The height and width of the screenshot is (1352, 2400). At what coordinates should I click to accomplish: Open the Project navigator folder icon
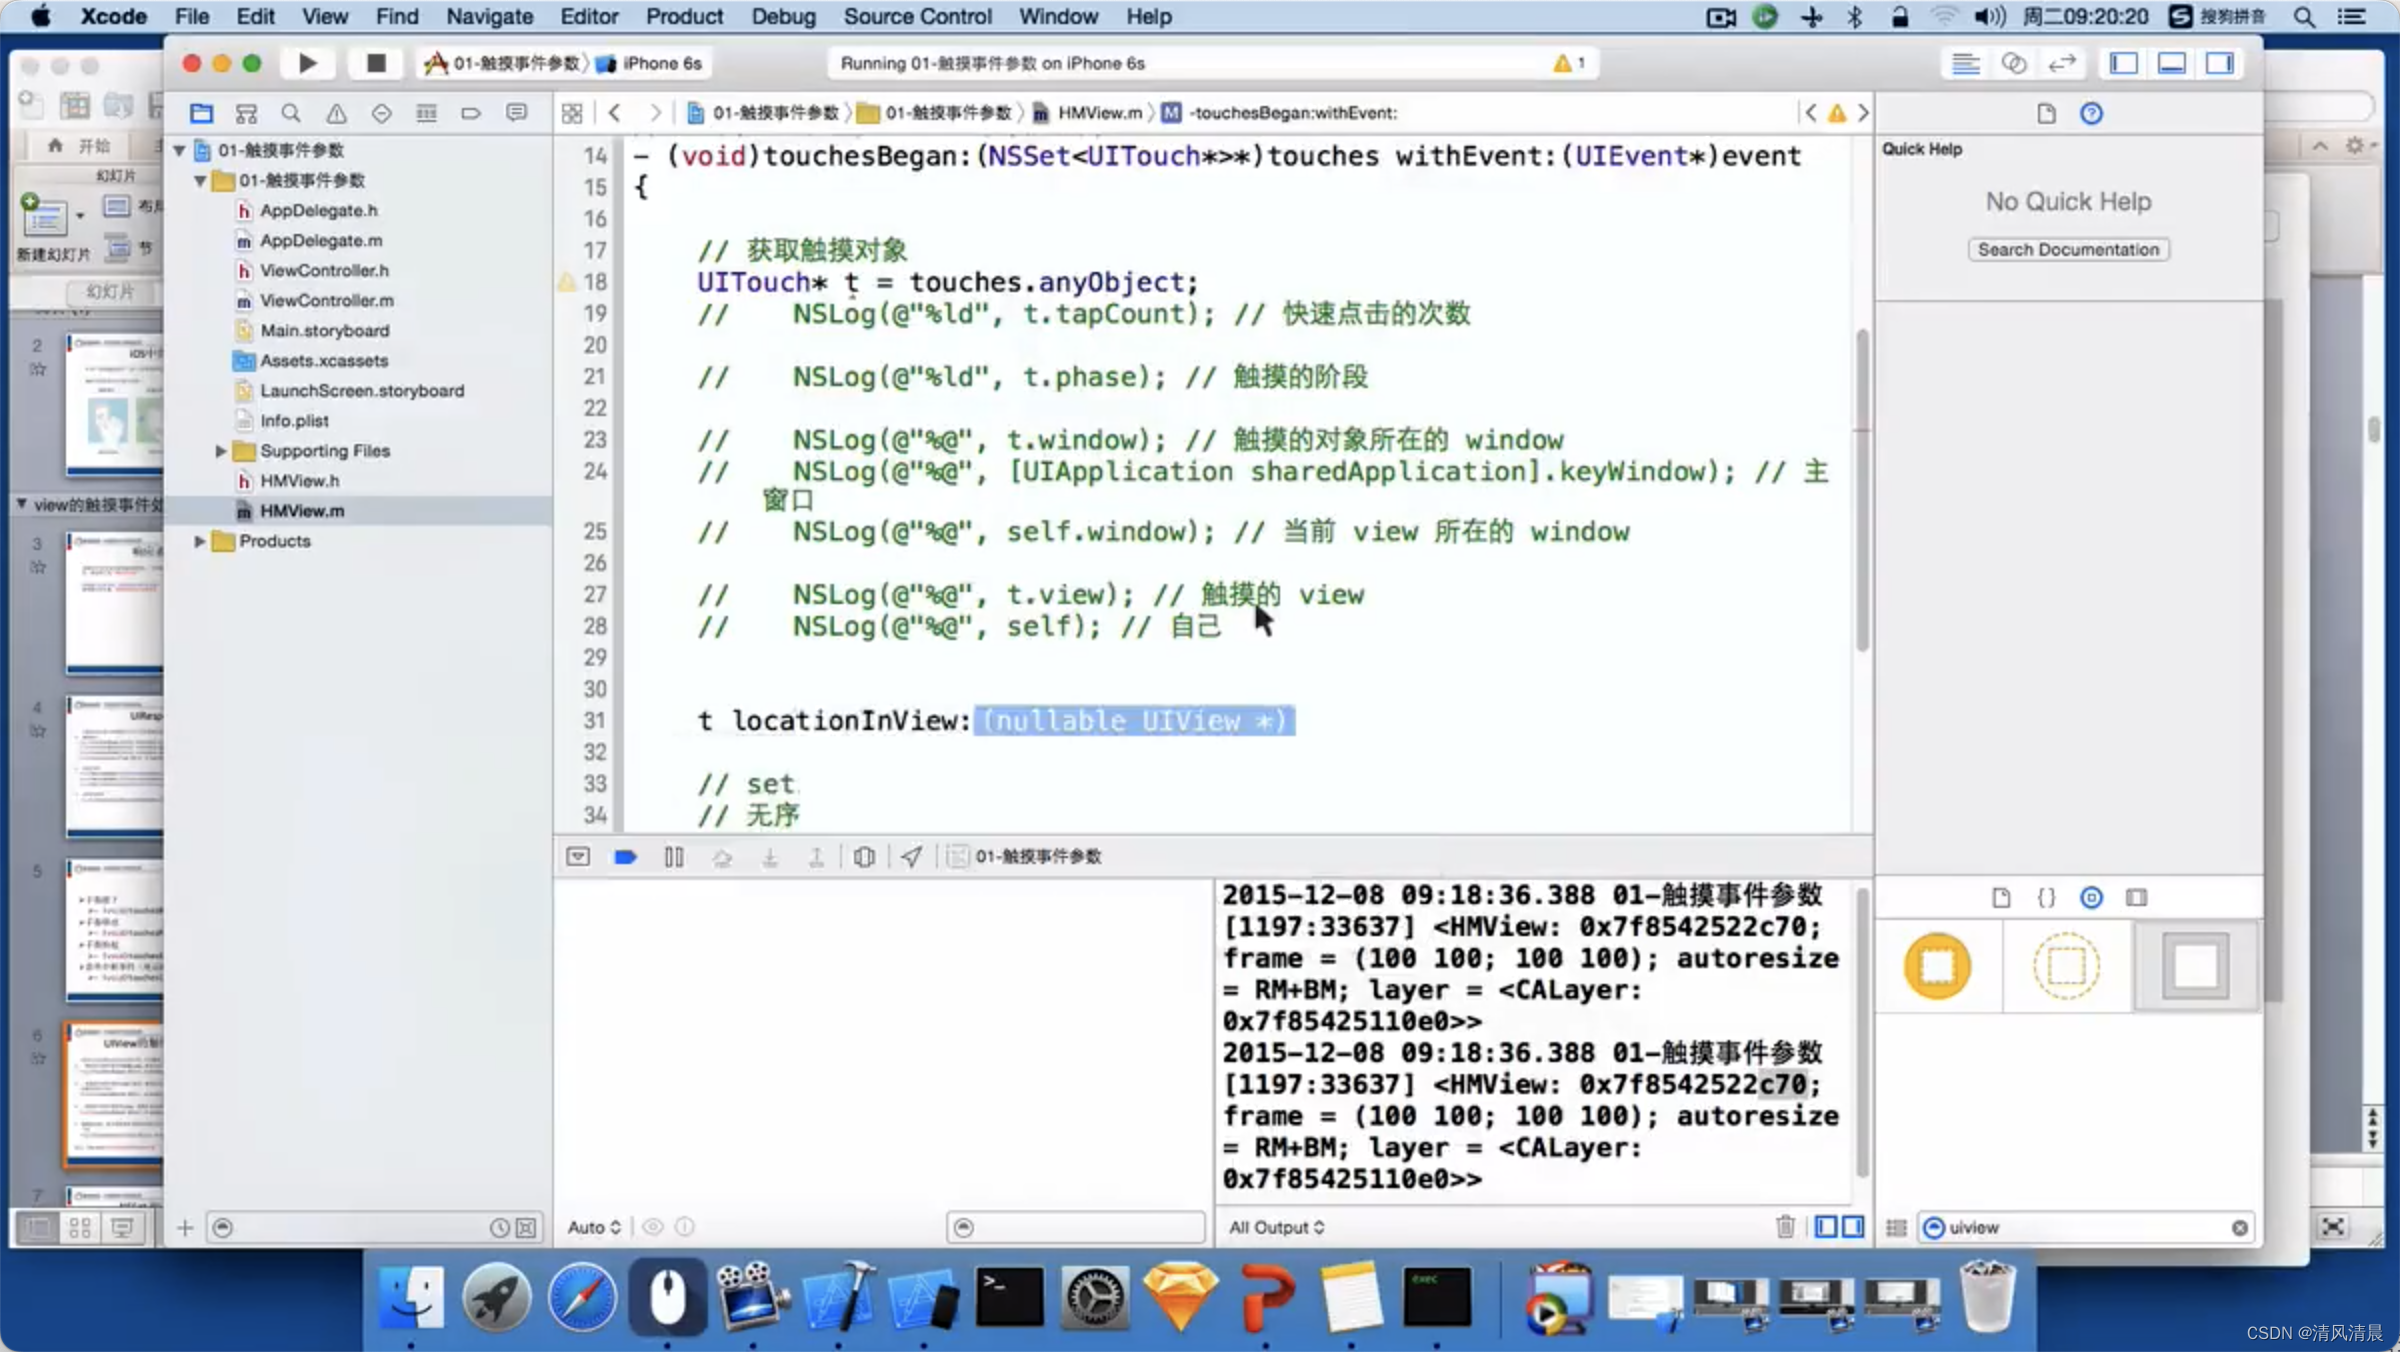201,113
